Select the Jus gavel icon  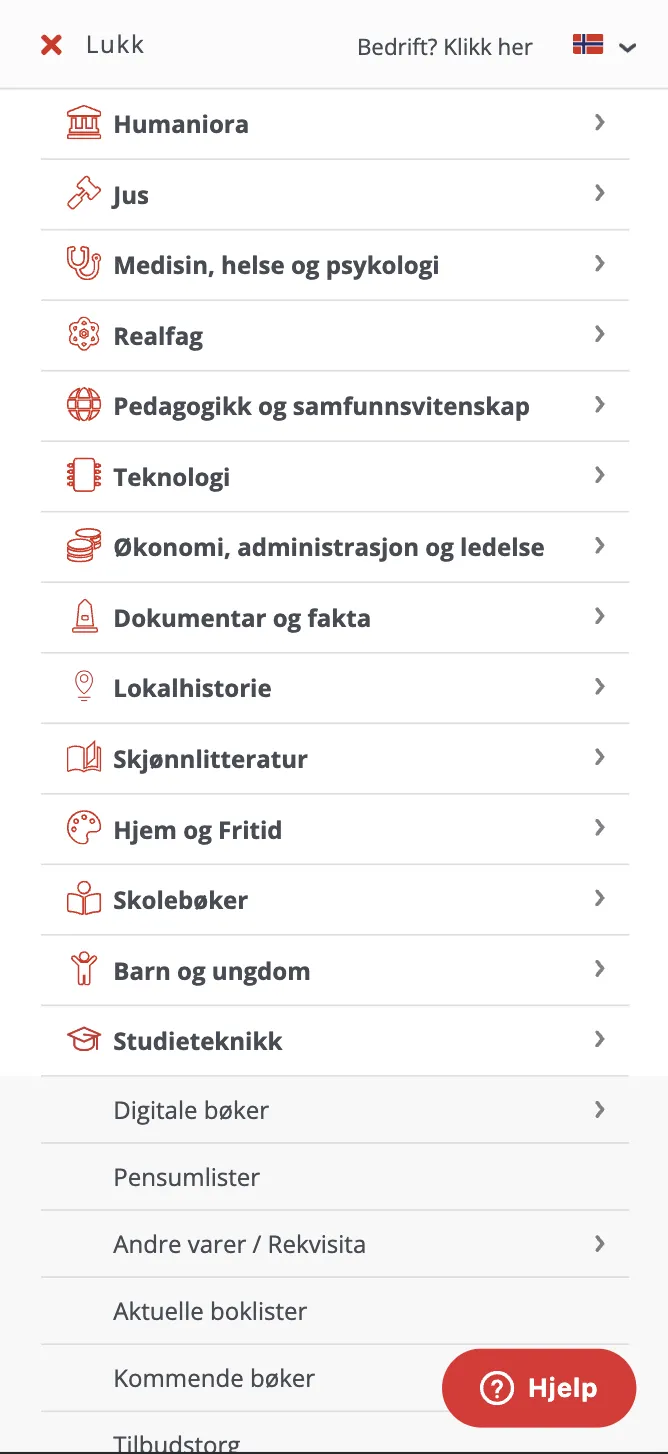(x=84, y=193)
